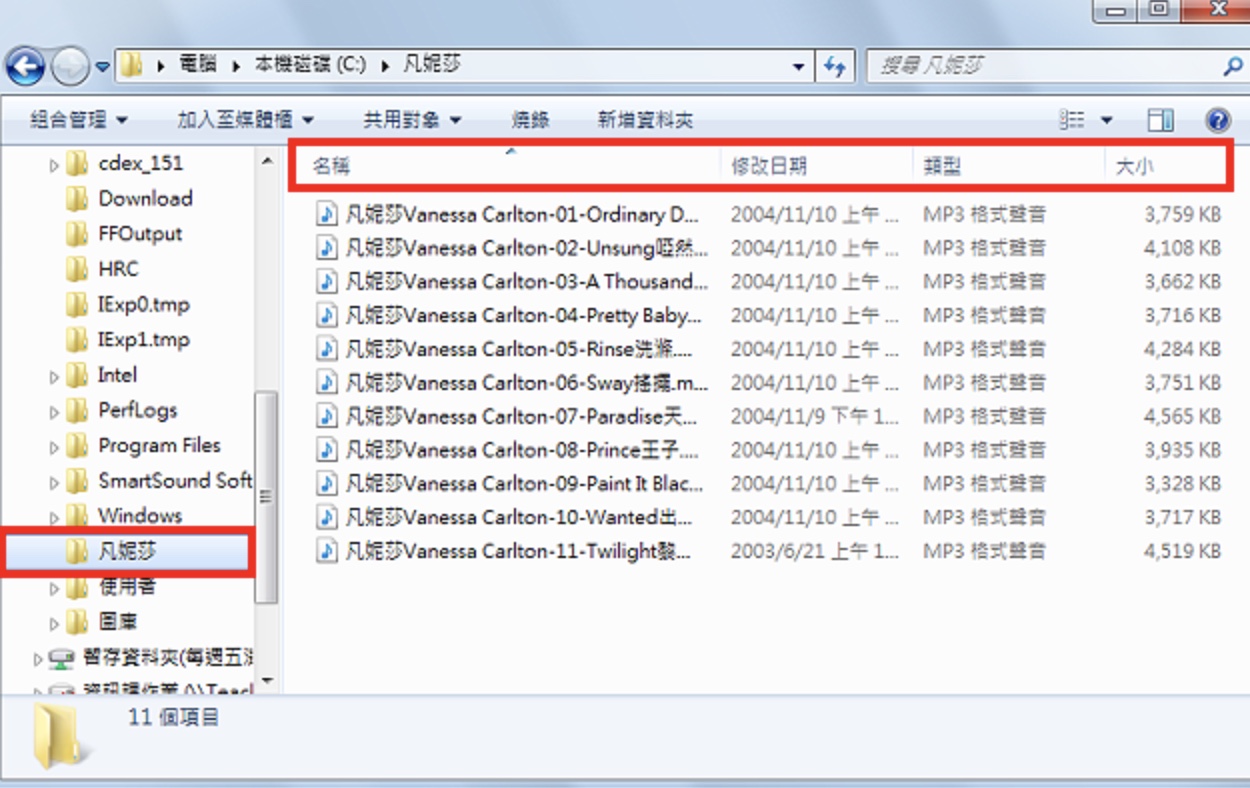Open address bar history dropdown arrow
1250x788 pixels.
point(798,67)
